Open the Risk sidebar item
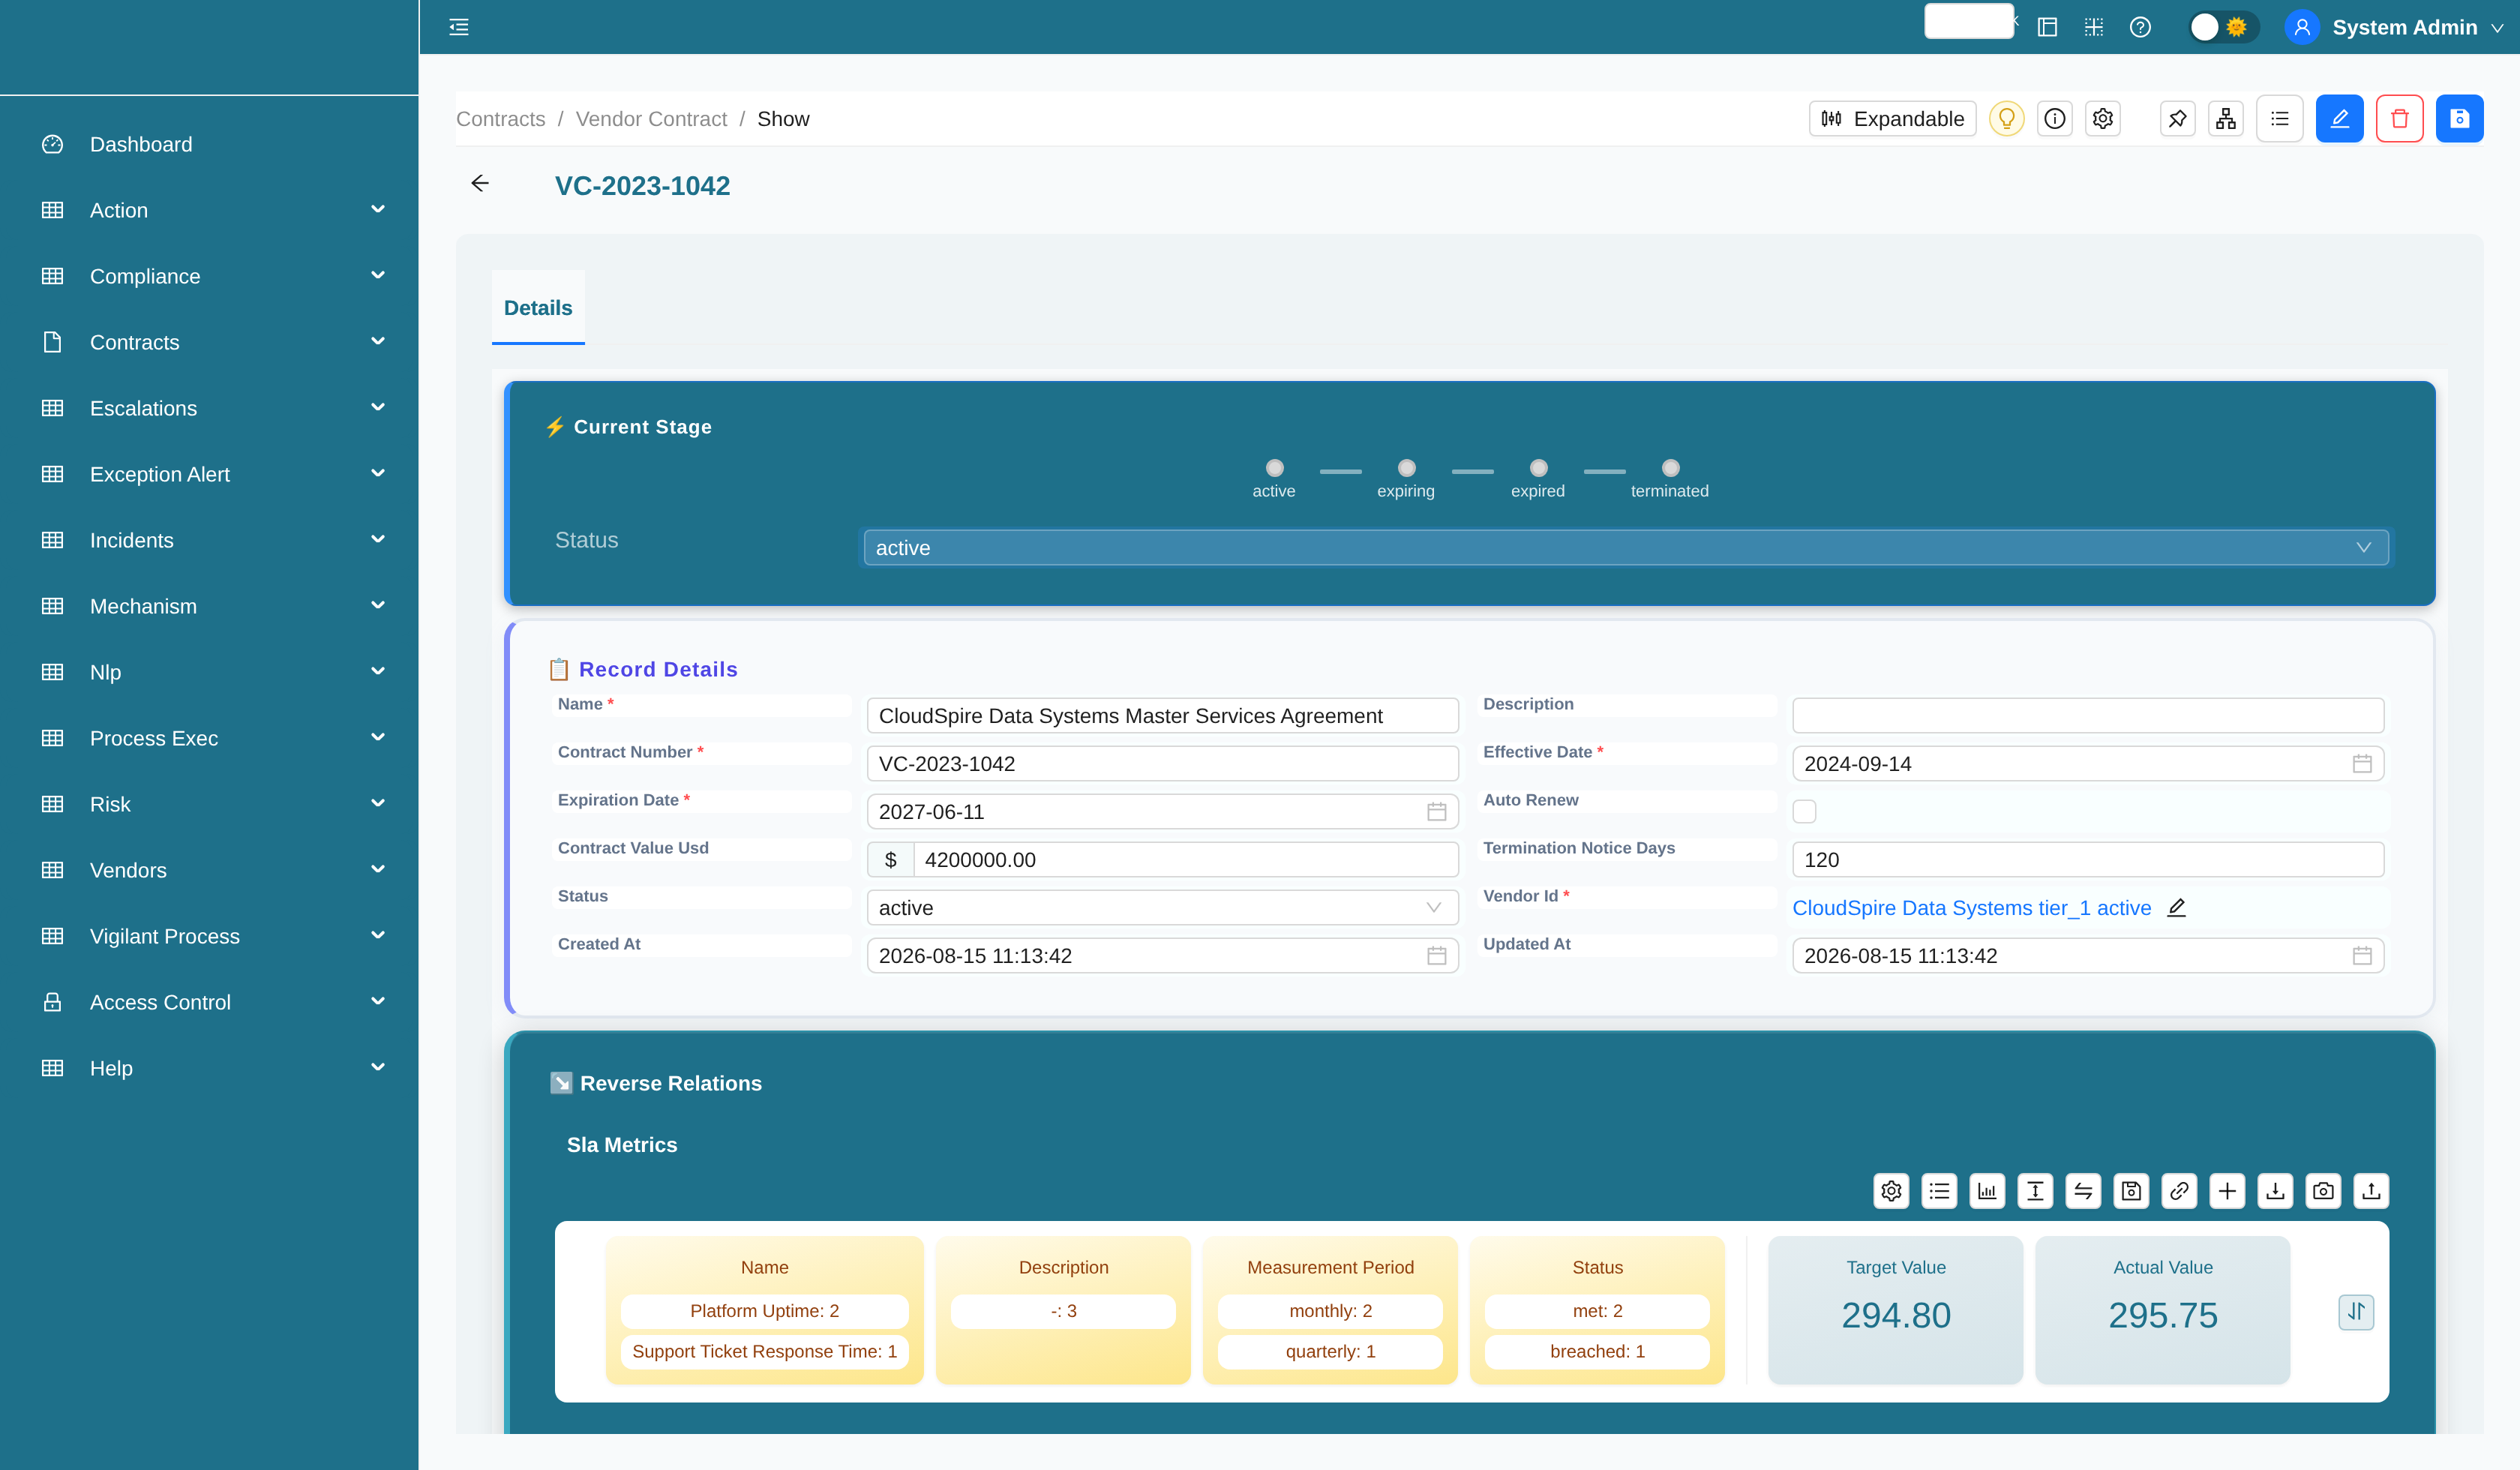2520x1470 pixels. [209, 804]
